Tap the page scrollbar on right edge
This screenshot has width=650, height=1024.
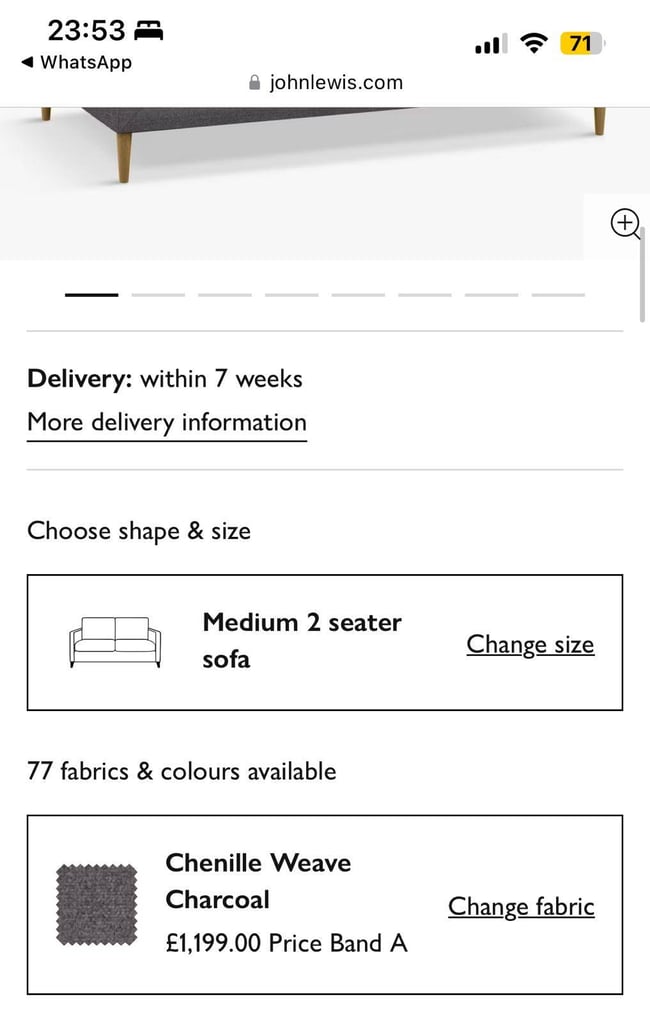(x=643, y=274)
